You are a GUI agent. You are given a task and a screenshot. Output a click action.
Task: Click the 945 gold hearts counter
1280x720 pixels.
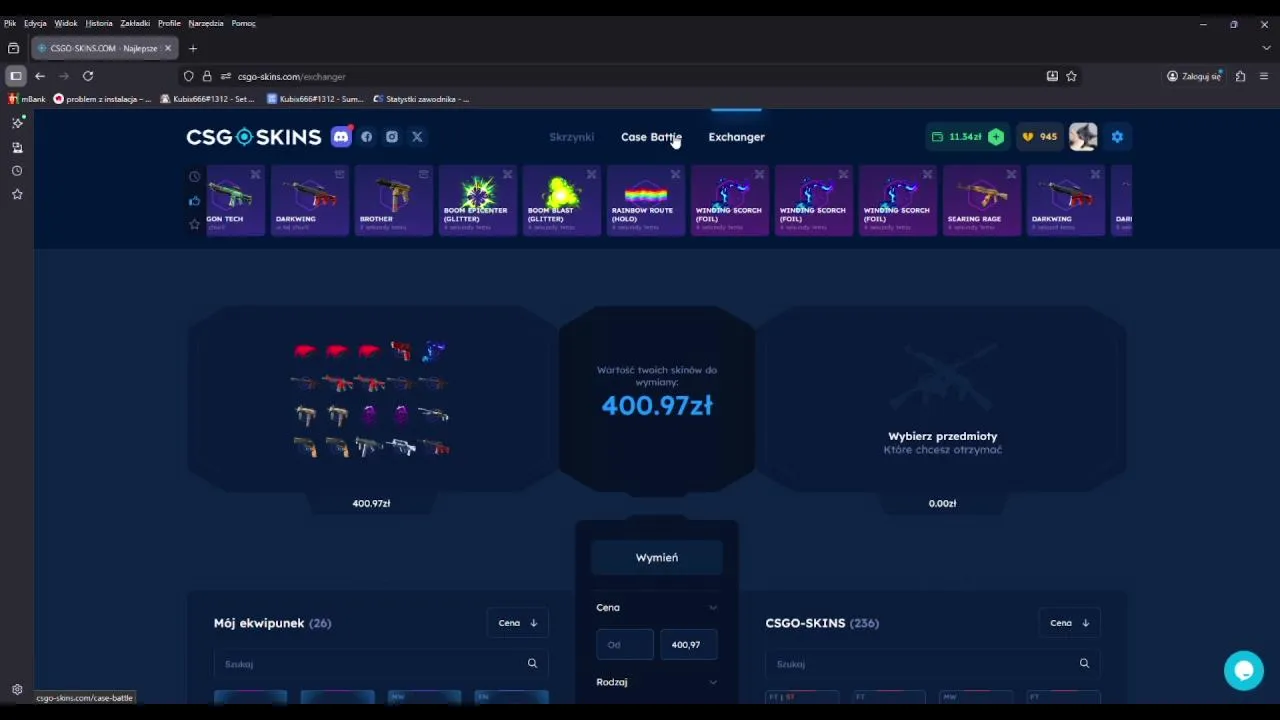click(x=1039, y=137)
